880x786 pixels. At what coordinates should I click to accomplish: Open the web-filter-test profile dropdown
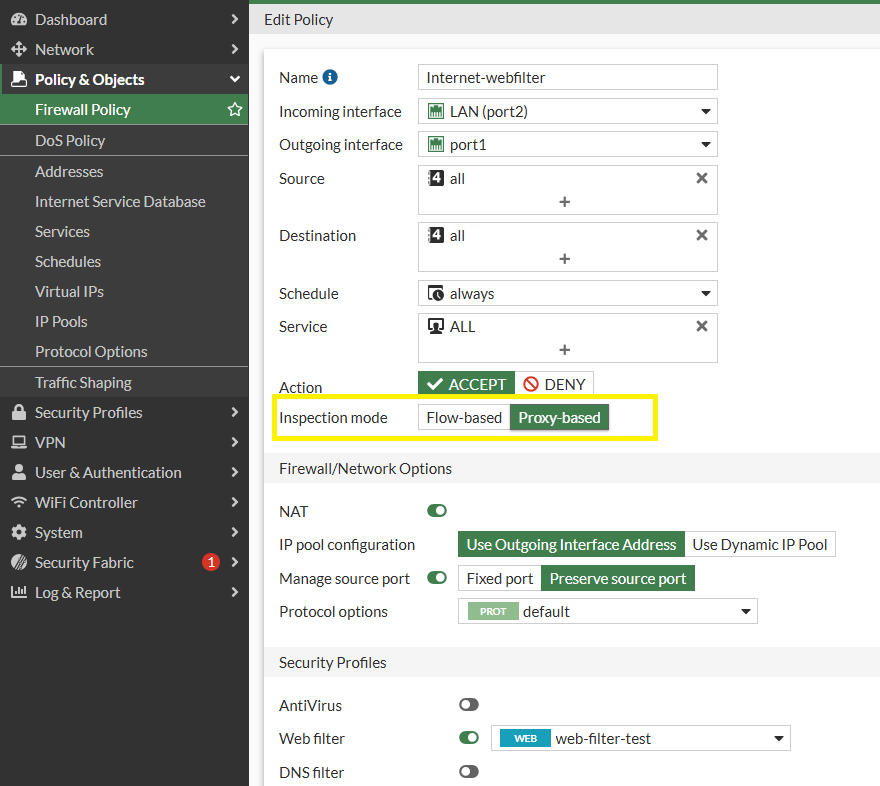pos(640,739)
